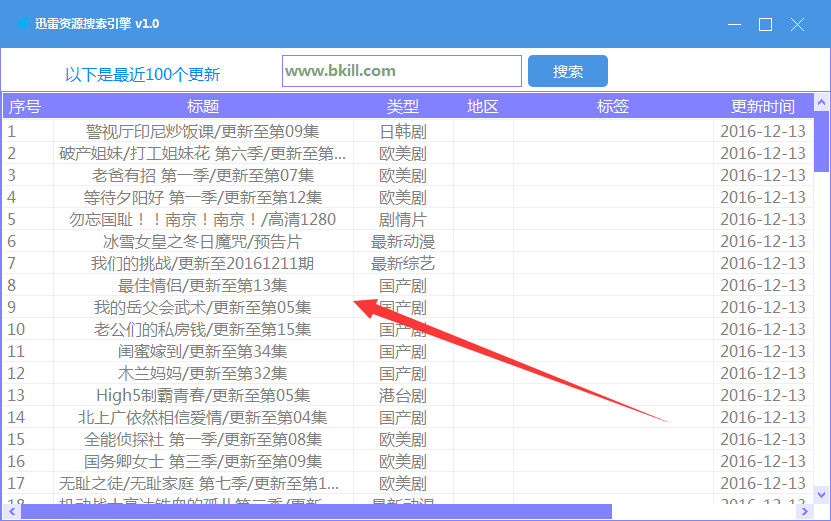Click the Xunlei bird logo in title bar
This screenshot has height=521, width=831.
[23, 23]
